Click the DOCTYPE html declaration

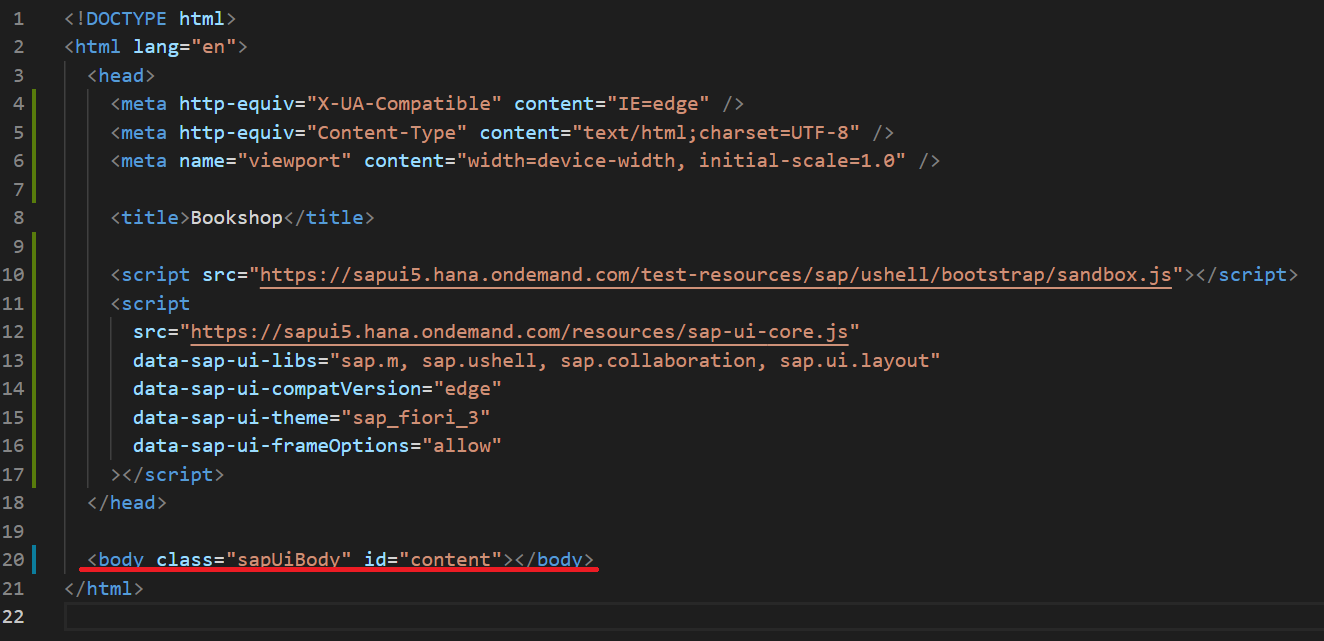pyautogui.click(x=150, y=18)
